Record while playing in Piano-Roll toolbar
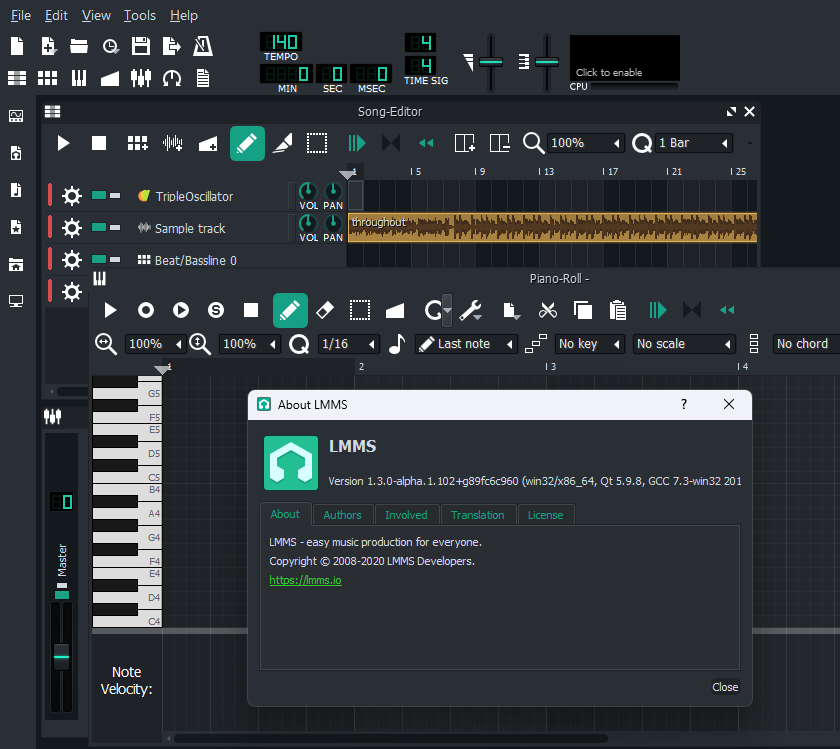840x749 pixels. pyautogui.click(x=181, y=310)
